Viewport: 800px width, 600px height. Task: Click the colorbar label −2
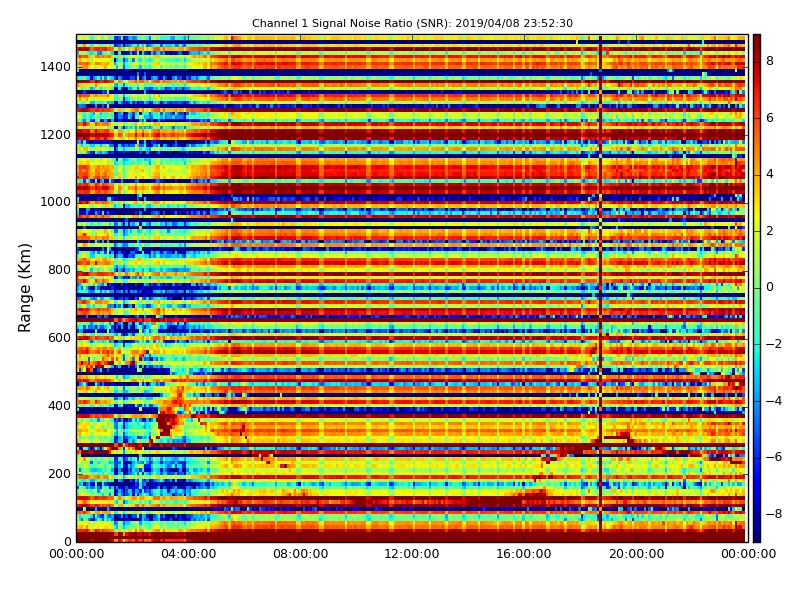[774, 344]
